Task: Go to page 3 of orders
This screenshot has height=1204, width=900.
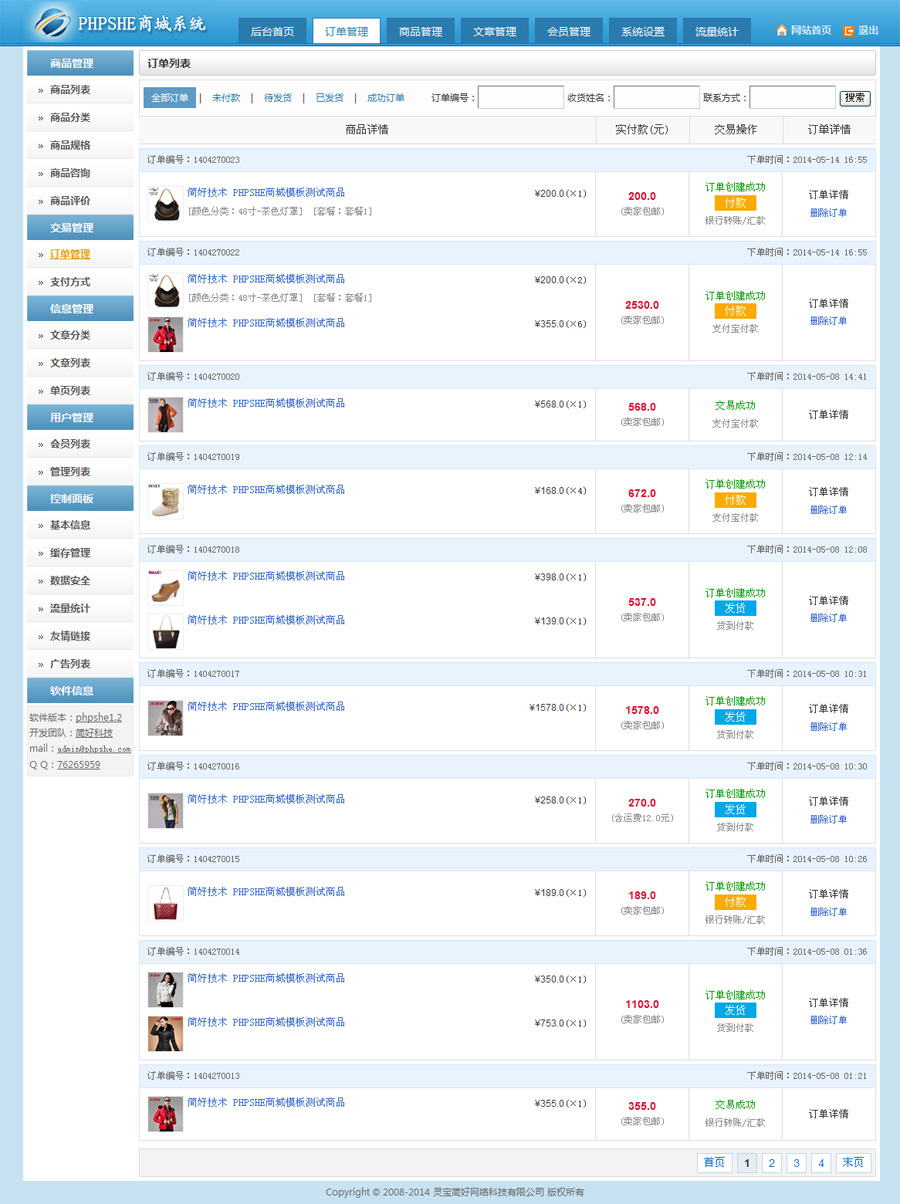Action: [x=796, y=1163]
